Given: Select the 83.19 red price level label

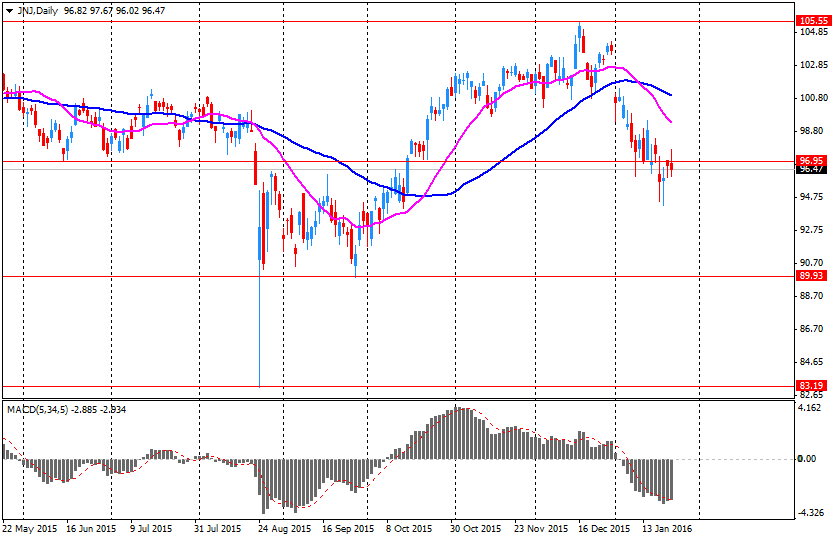Looking at the screenshot, I should (811, 385).
